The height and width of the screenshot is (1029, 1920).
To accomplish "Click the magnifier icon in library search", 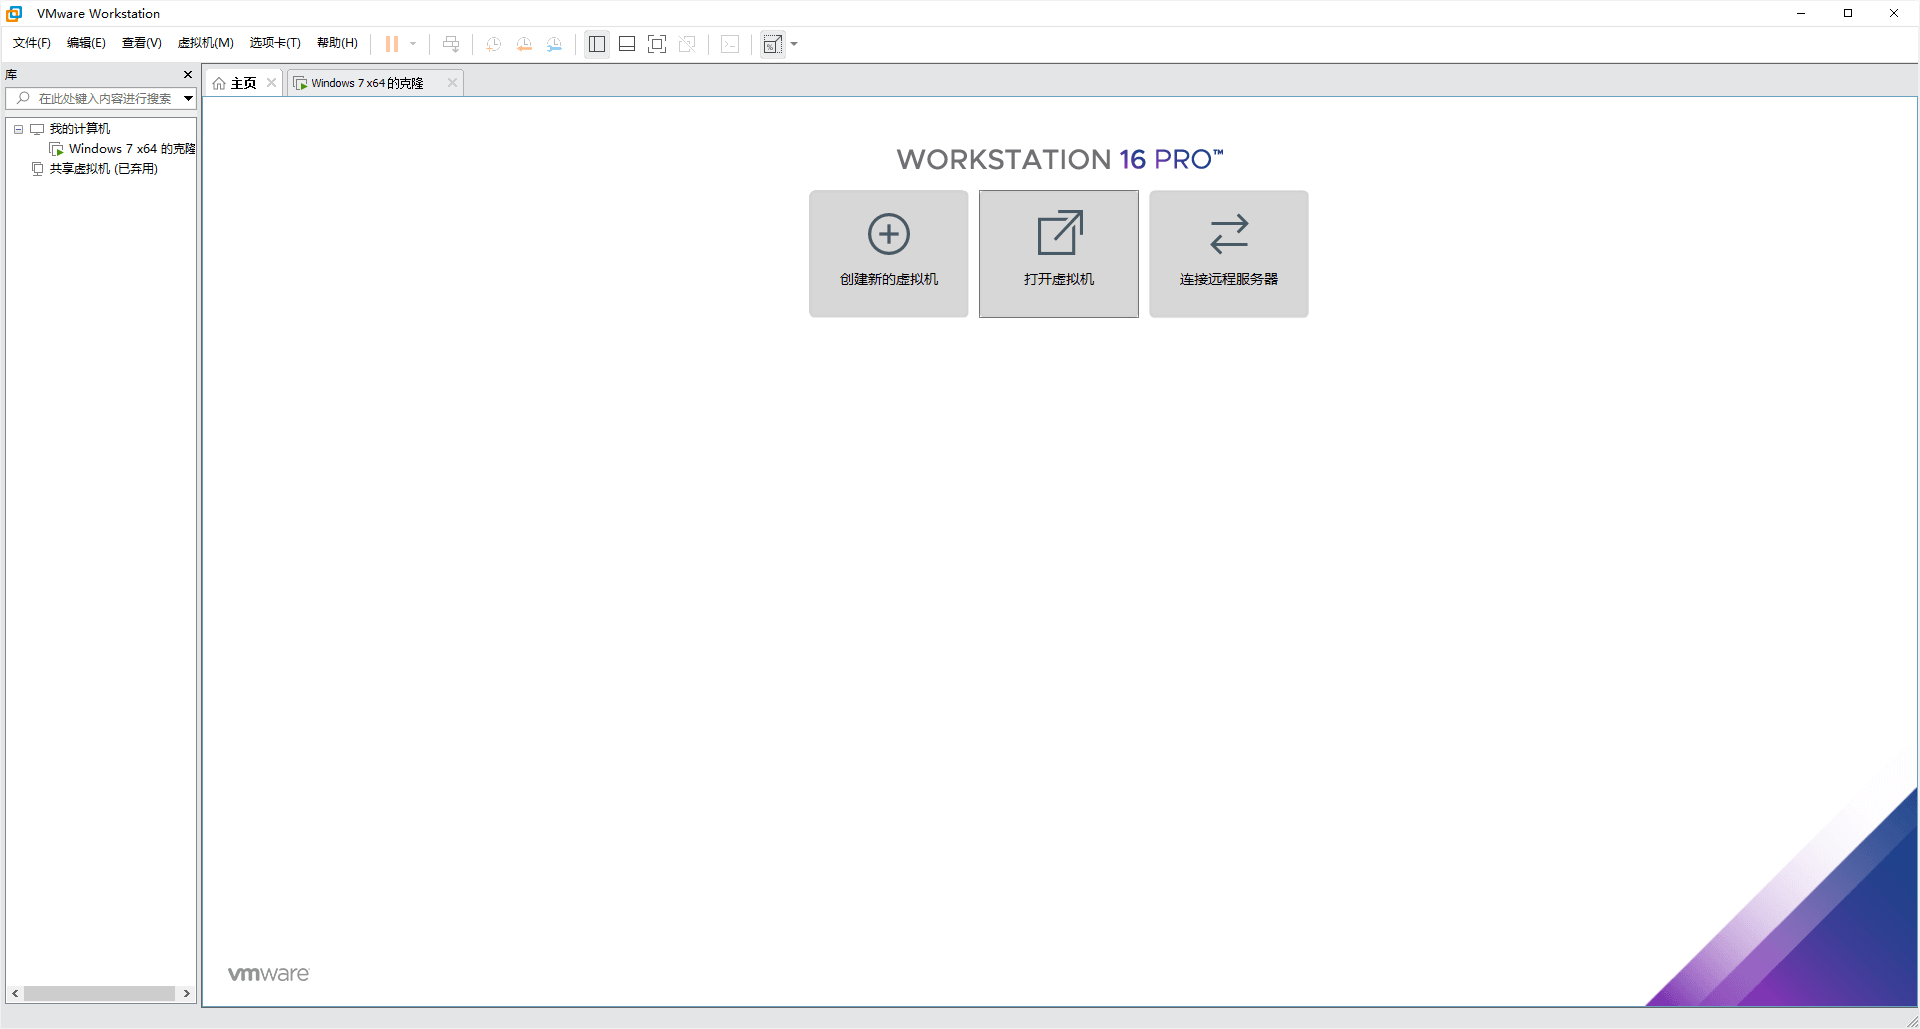I will pos(23,98).
